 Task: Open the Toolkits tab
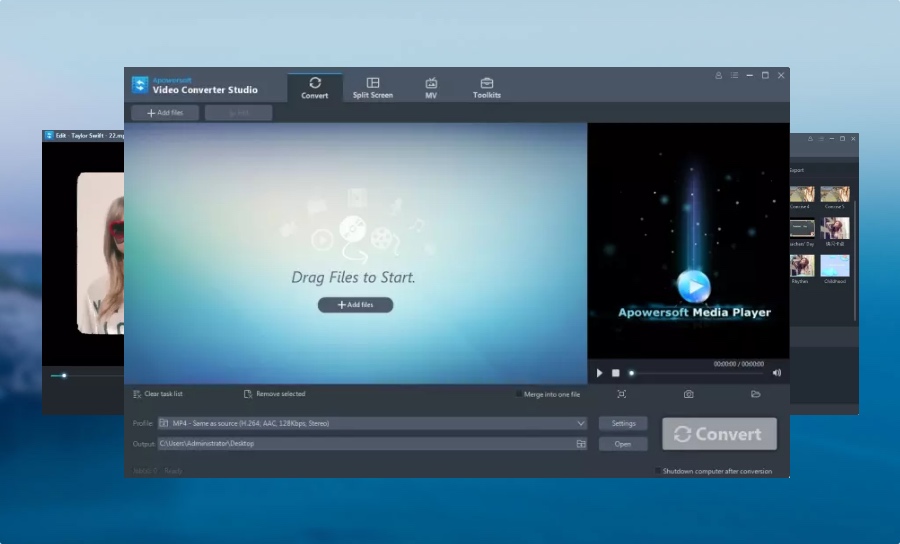(487, 88)
